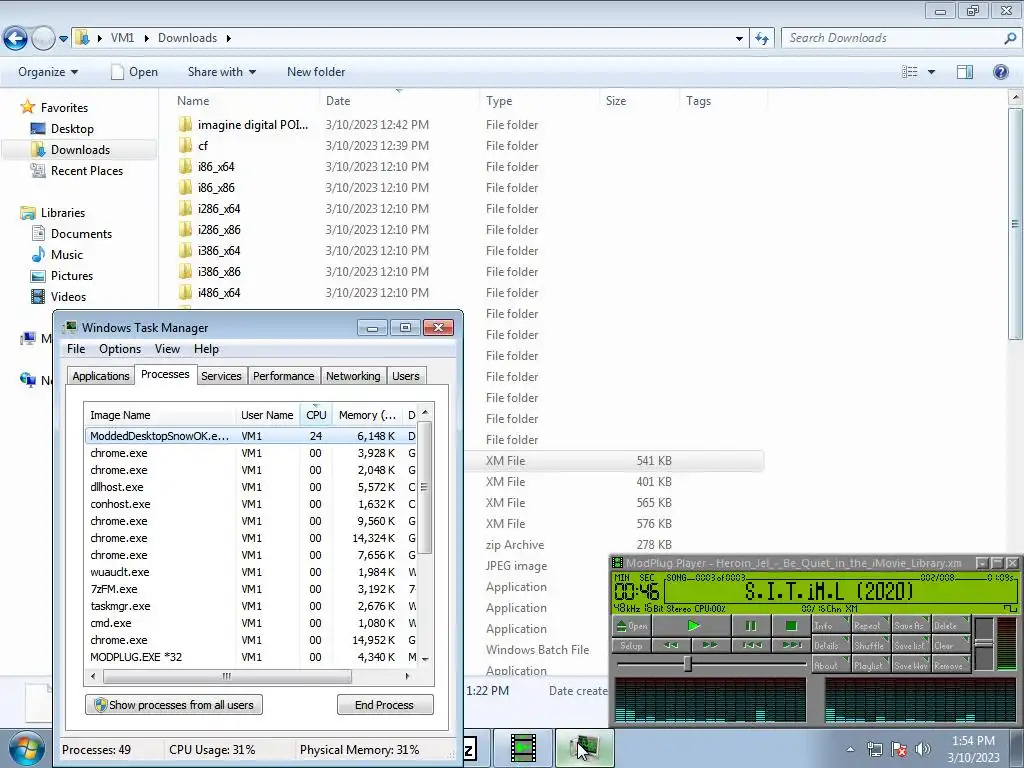The width and height of the screenshot is (1024, 768).
Task: Stop playback in ModPlug Player
Action: [790, 626]
